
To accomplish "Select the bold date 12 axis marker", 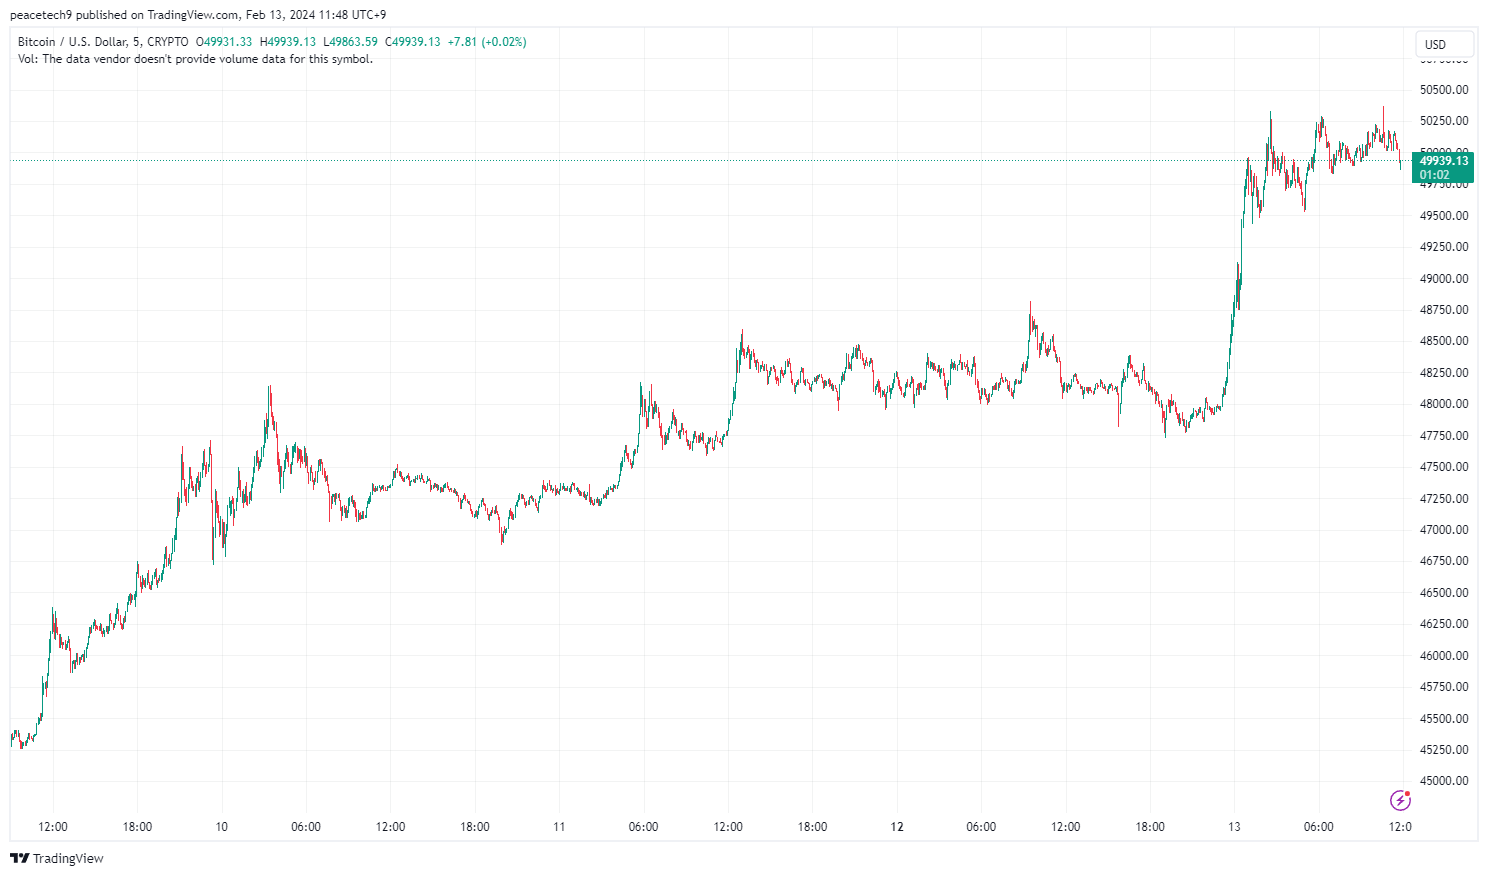I will (x=897, y=827).
